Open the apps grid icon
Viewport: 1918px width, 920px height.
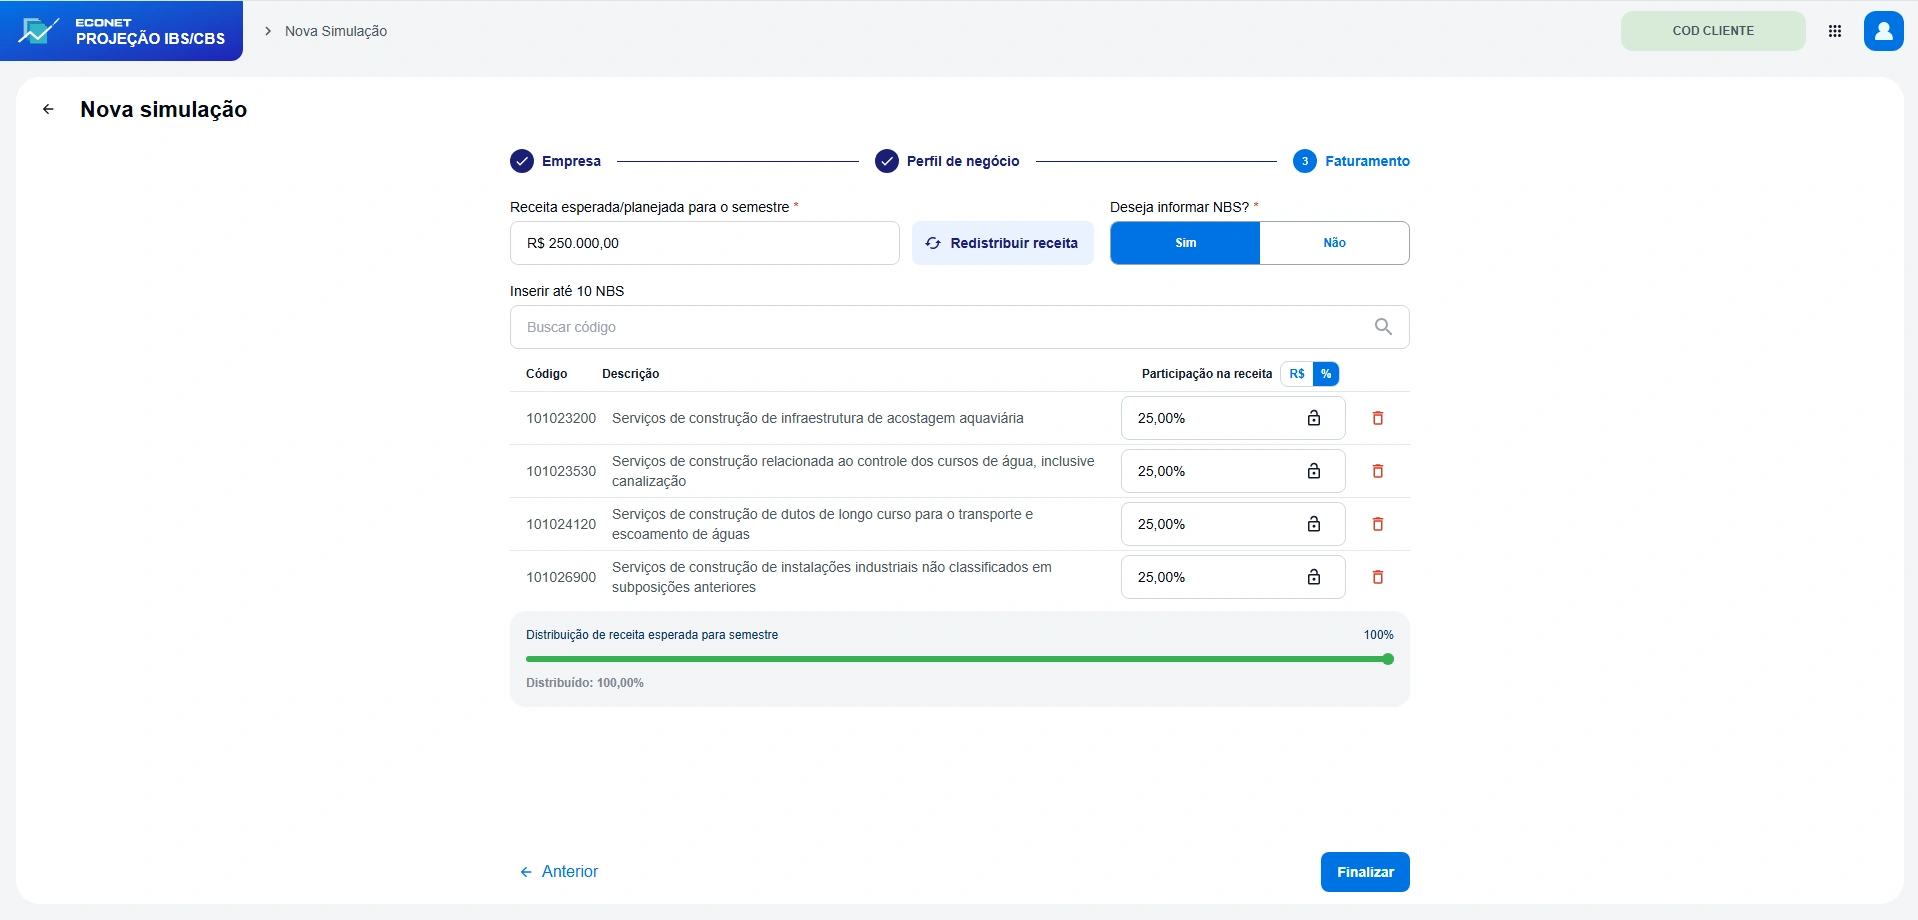pos(1835,31)
